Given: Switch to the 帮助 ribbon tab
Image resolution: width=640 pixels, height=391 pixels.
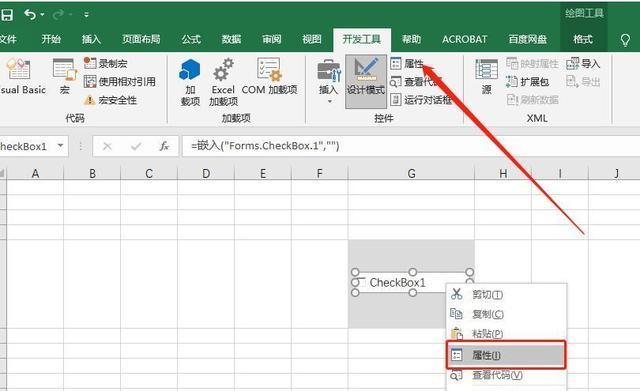Looking at the screenshot, I should (x=411, y=39).
